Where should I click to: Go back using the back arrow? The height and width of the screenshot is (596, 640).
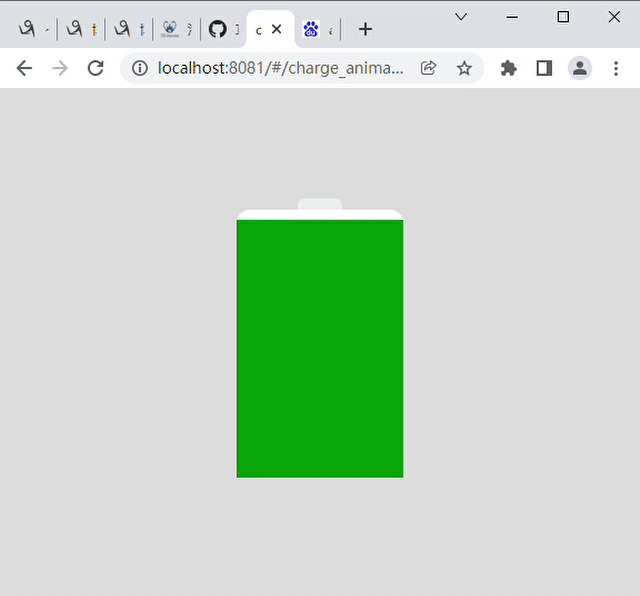pos(24,68)
